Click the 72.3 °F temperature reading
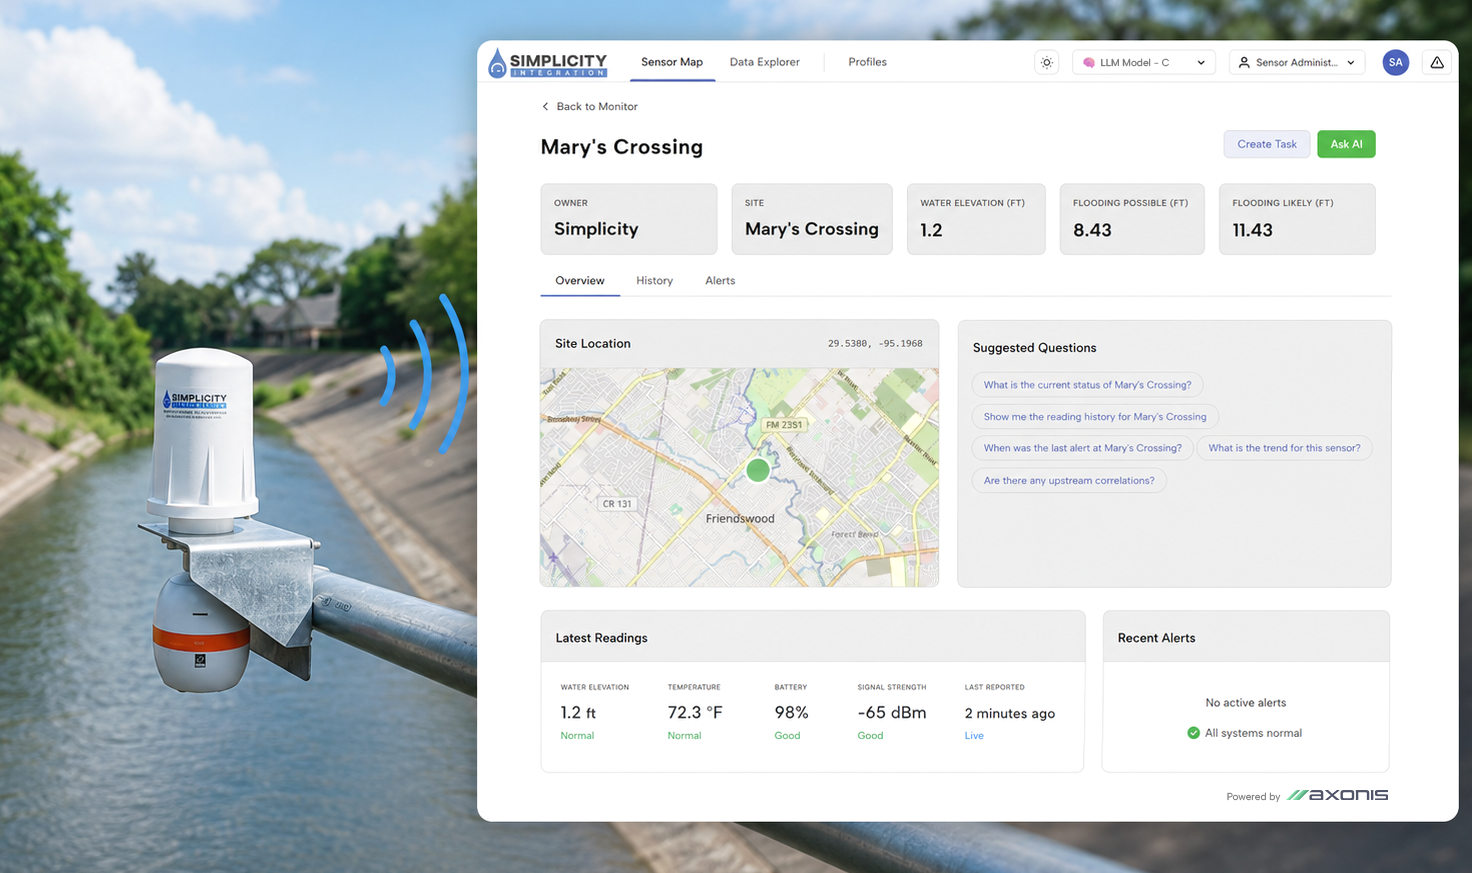The image size is (1472, 873). [x=695, y=713]
